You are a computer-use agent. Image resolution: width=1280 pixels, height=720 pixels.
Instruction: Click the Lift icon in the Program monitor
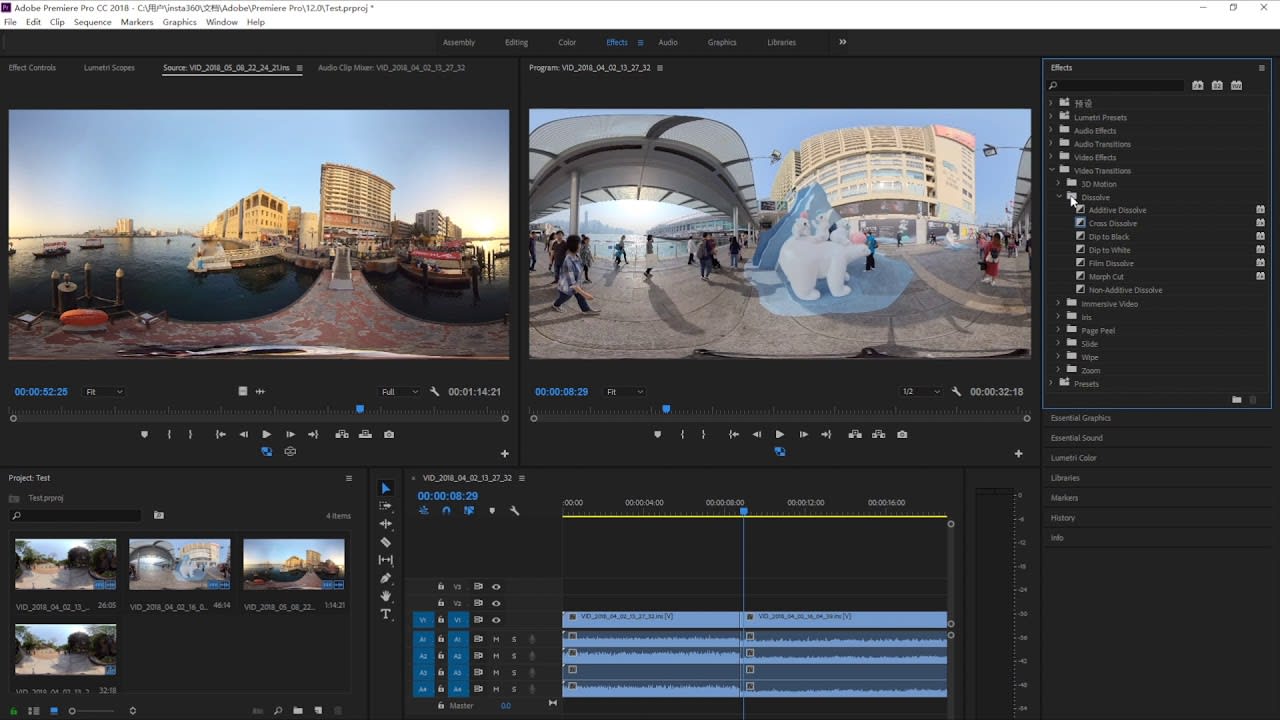[x=855, y=434]
